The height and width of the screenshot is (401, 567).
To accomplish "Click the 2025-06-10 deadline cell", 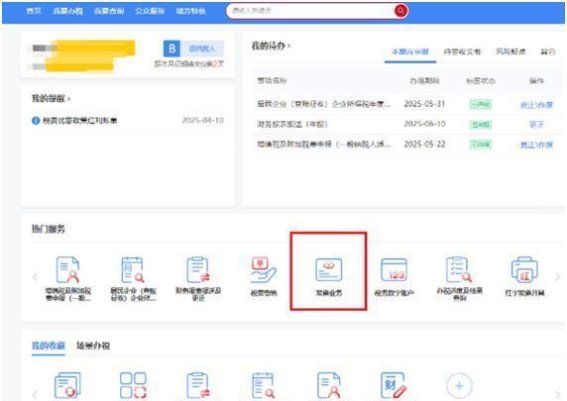I will click(x=424, y=124).
